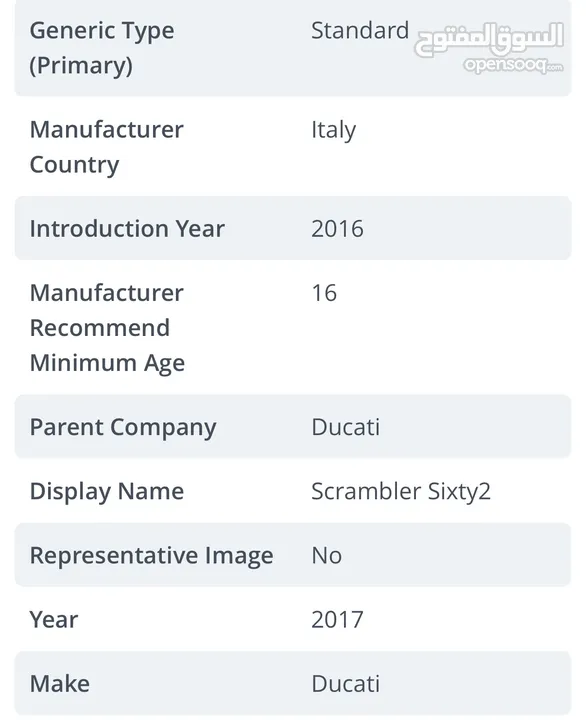The image size is (586, 720).
Task: Click the 2016 introduction year value
Action: [338, 229]
